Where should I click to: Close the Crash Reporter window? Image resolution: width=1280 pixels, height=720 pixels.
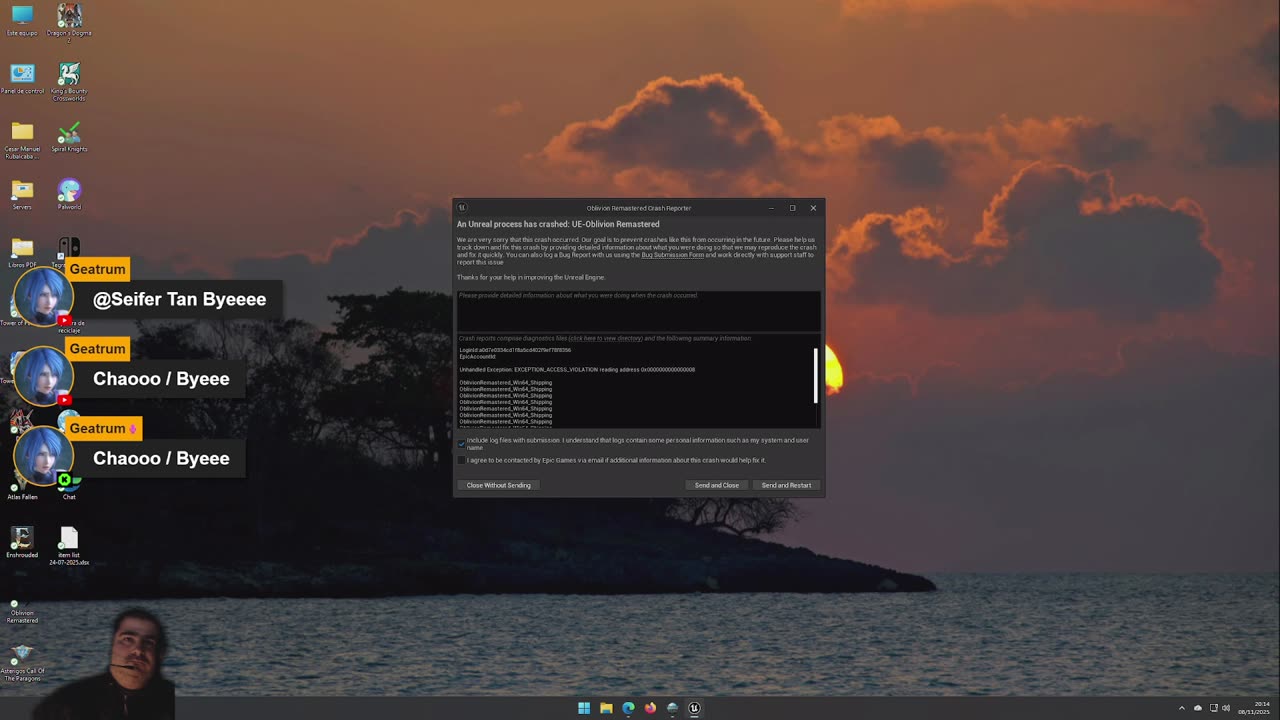click(813, 208)
